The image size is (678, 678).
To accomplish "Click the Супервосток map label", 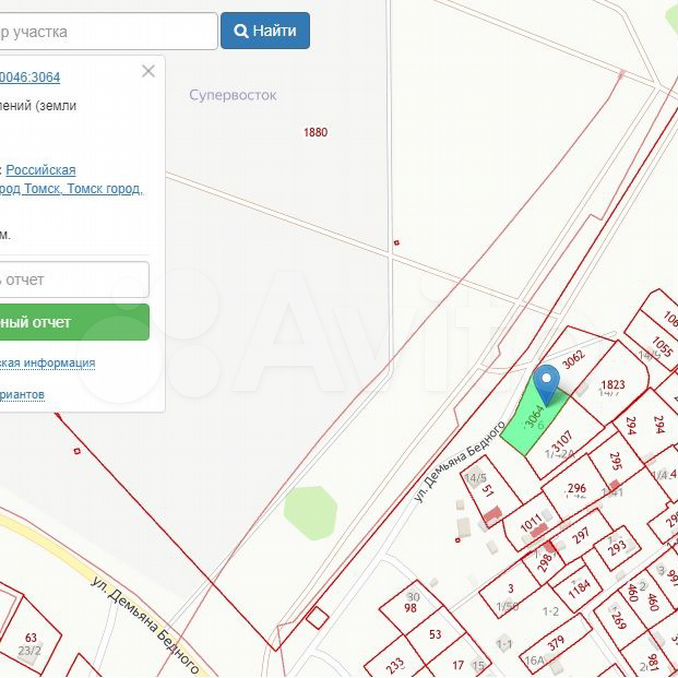I will (233, 95).
